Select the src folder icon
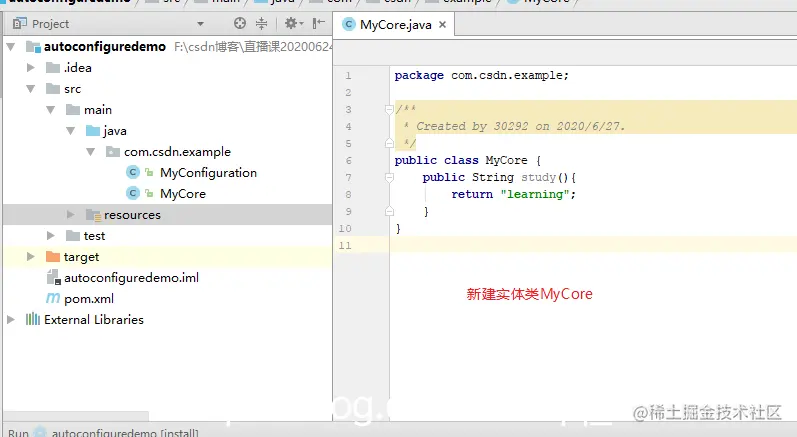 pos(53,89)
